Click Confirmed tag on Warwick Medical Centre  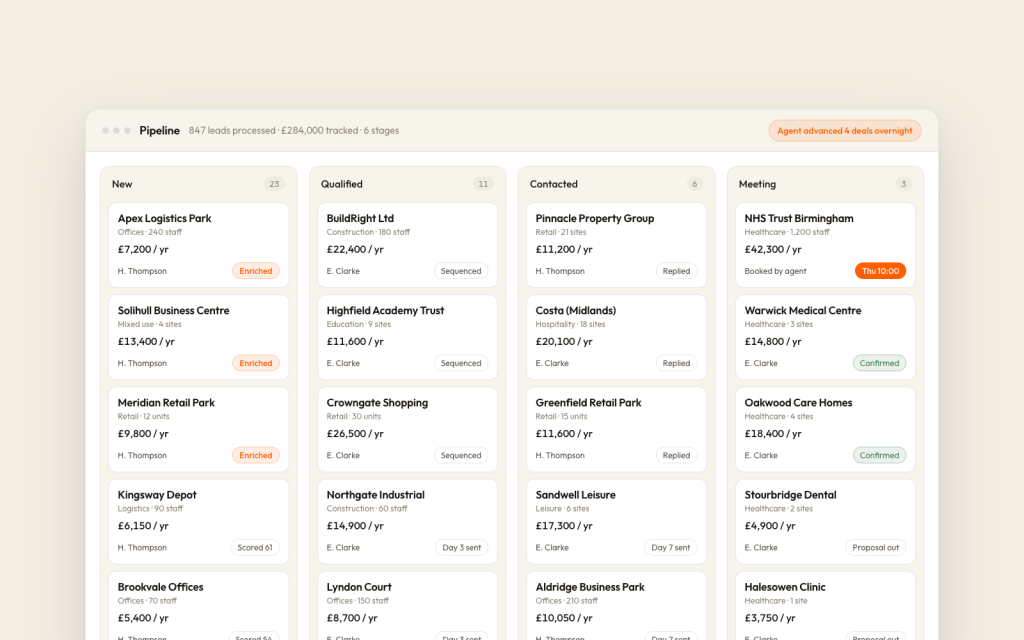point(879,363)
